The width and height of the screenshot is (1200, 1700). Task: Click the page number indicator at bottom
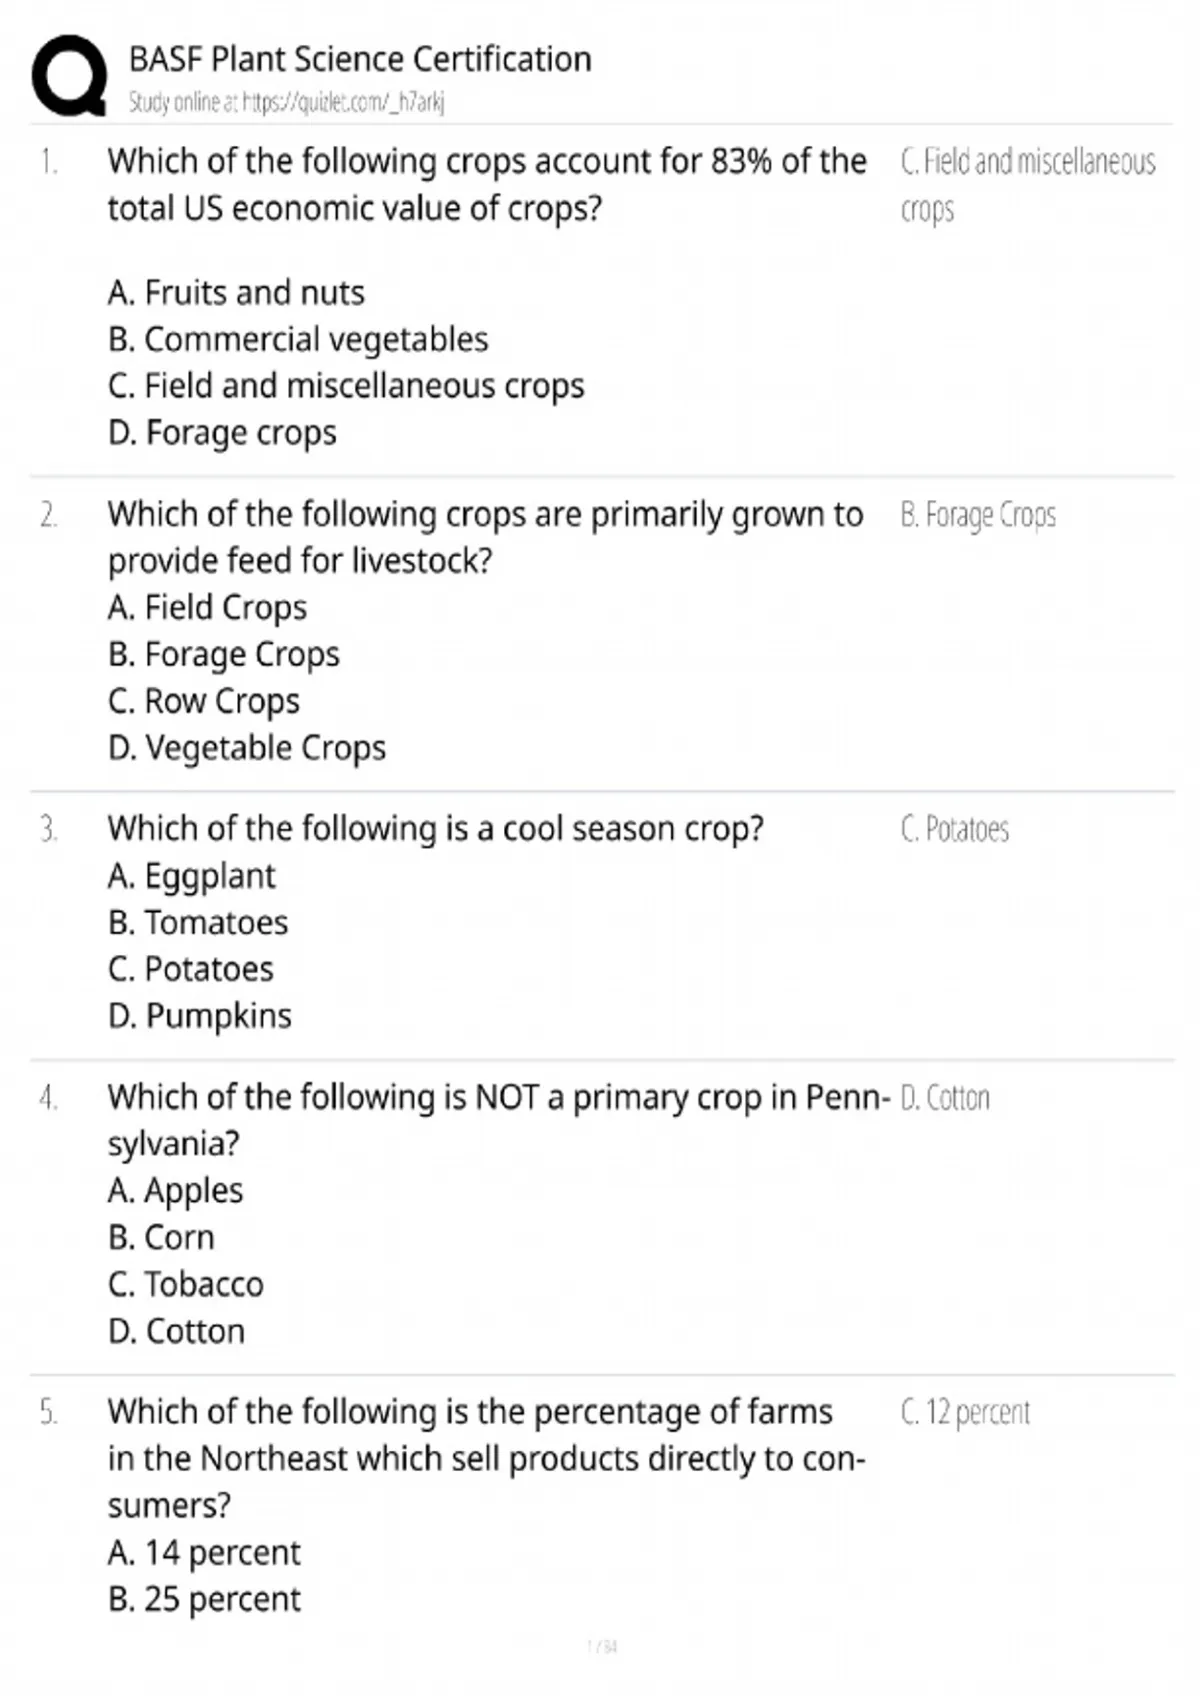tap(602, 1646)
